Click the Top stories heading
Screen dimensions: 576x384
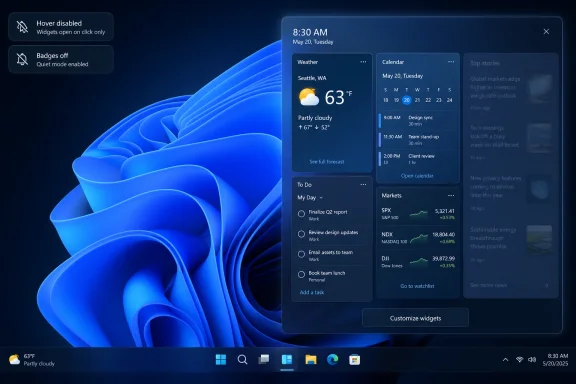coord(485,63)
